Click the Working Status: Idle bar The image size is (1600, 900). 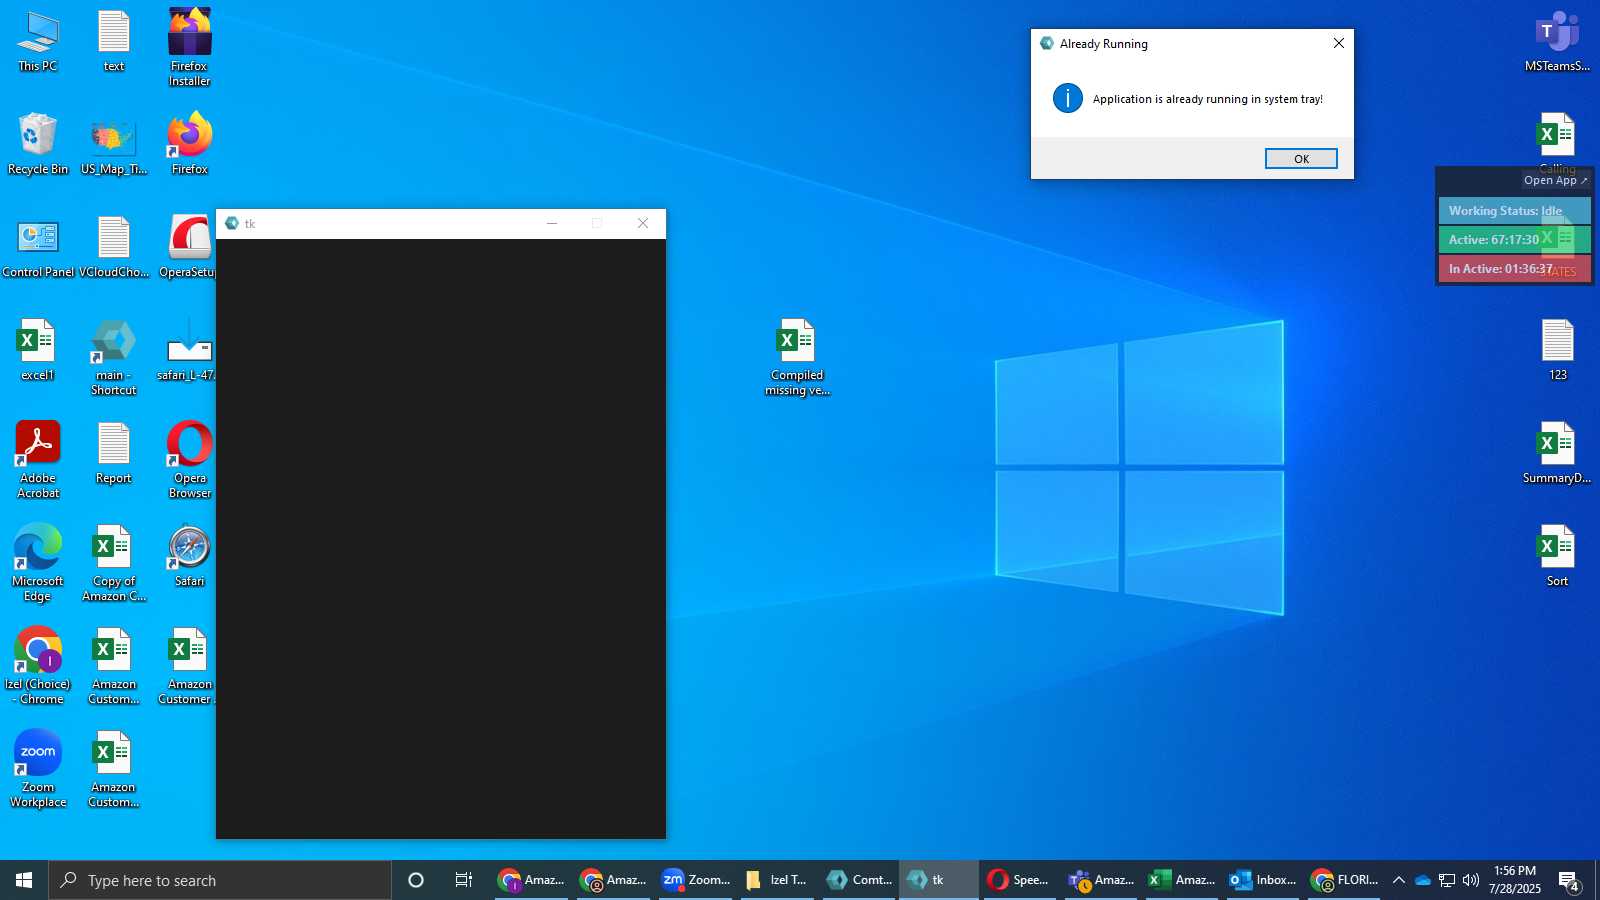pos(1514,211)
